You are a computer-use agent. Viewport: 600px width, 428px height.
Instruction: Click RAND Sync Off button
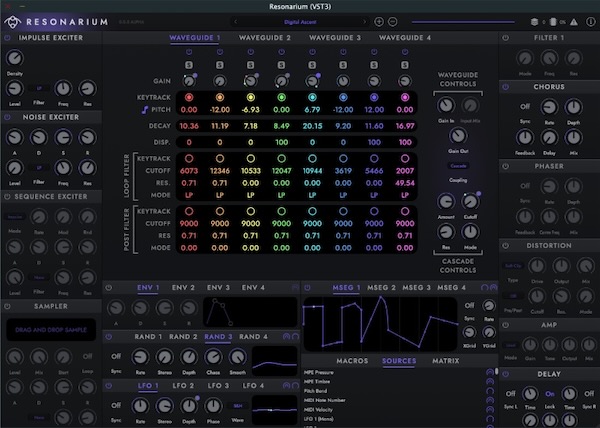116,356
